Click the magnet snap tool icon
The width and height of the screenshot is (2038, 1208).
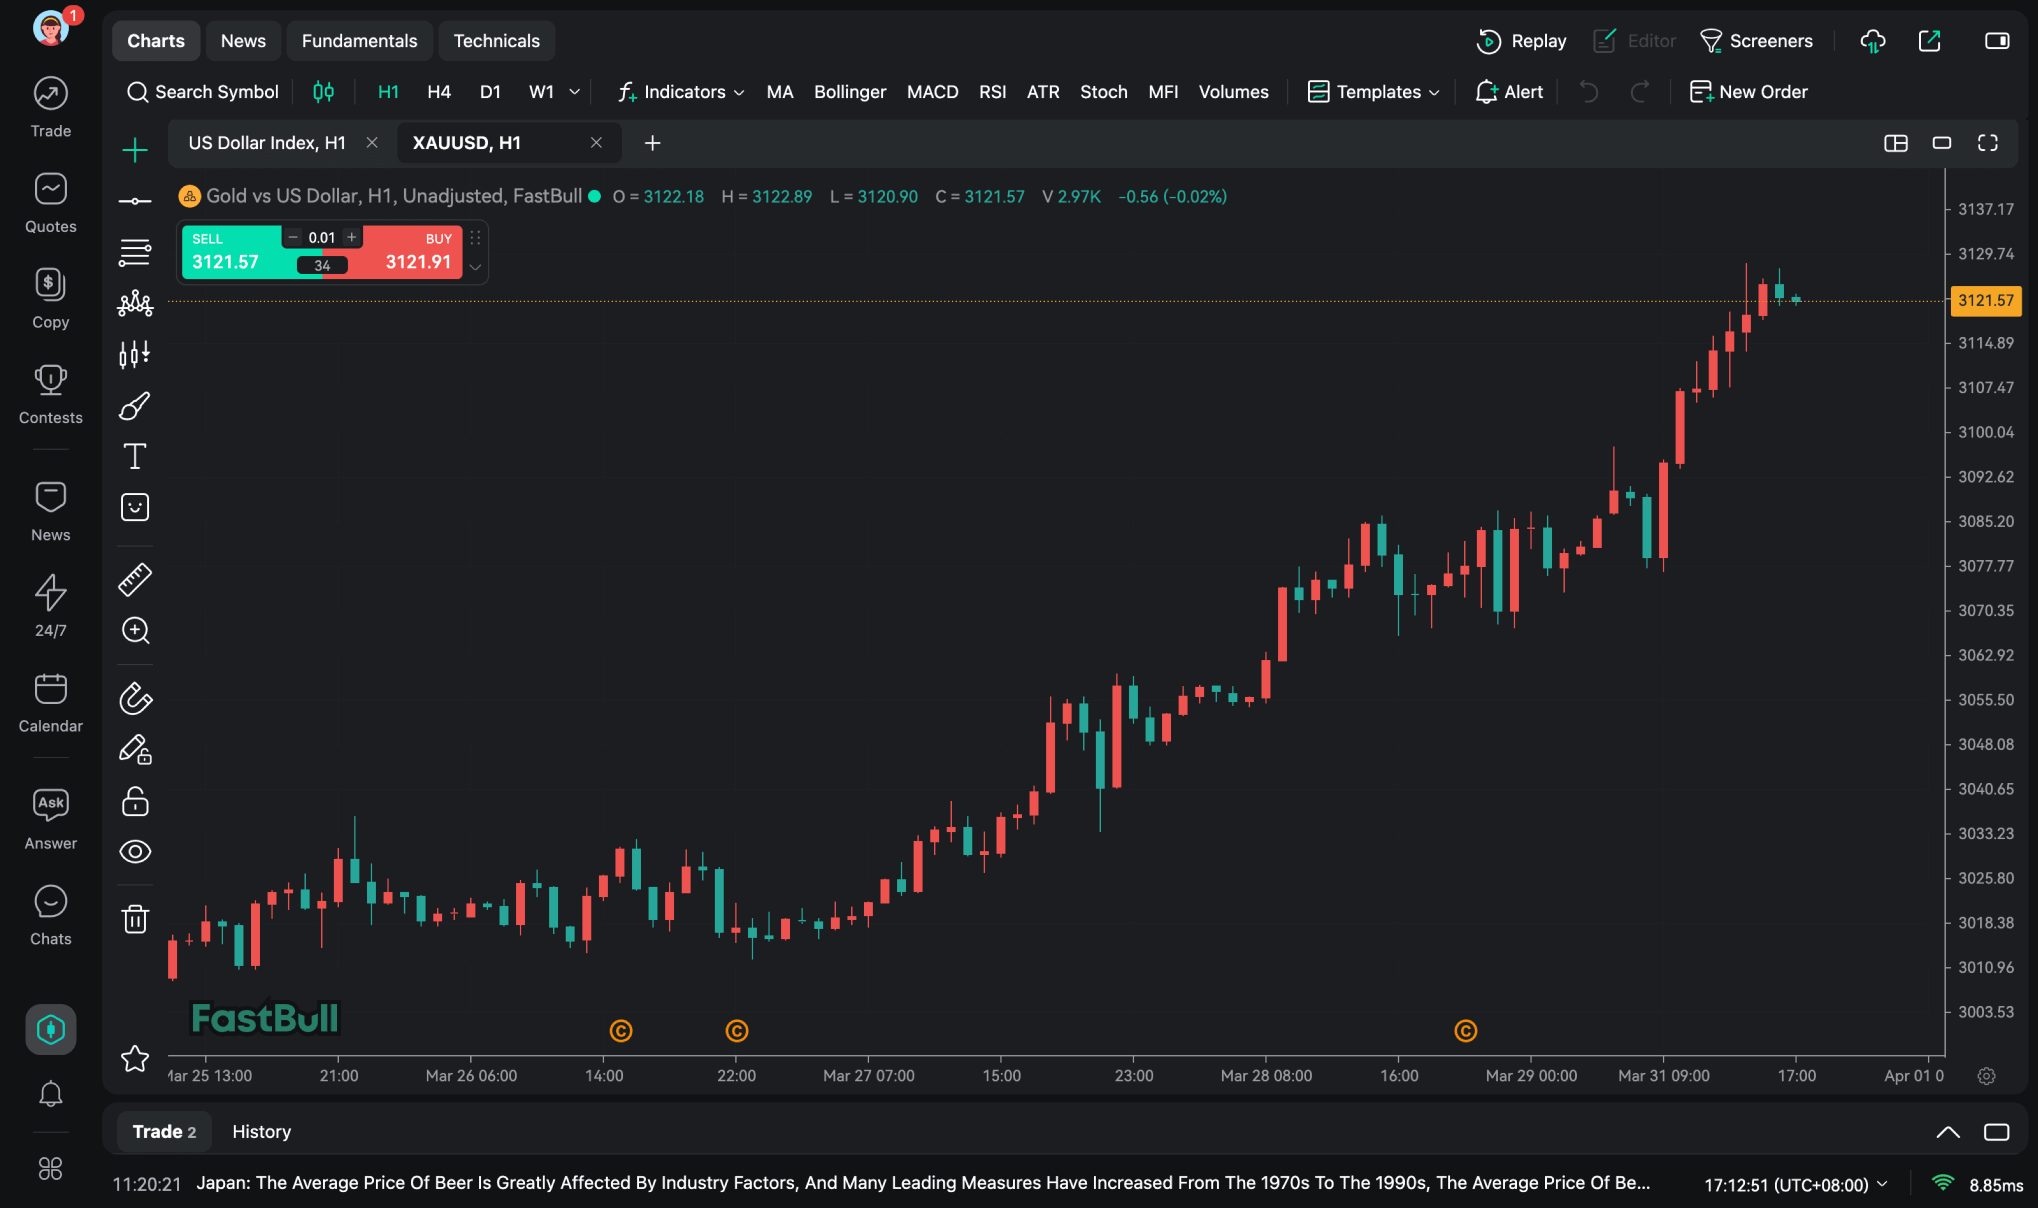135,698
